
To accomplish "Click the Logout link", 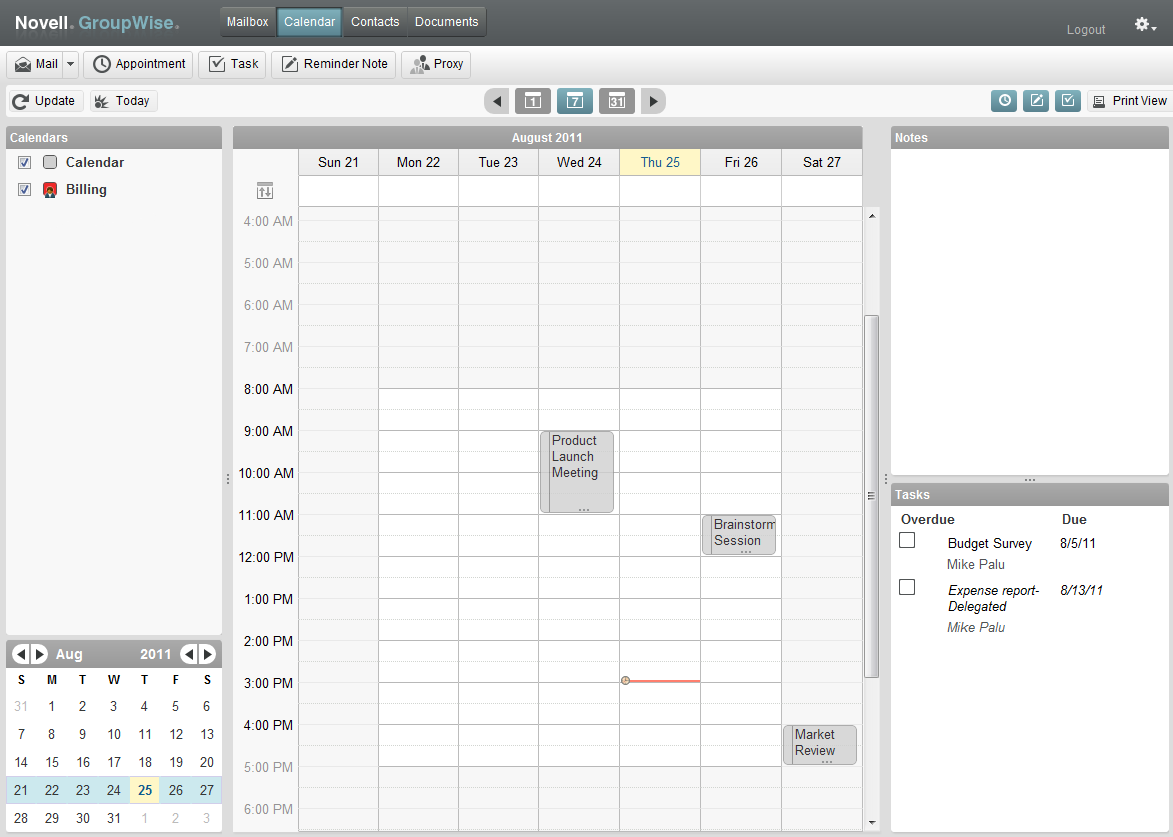I will coord(1085,29).
